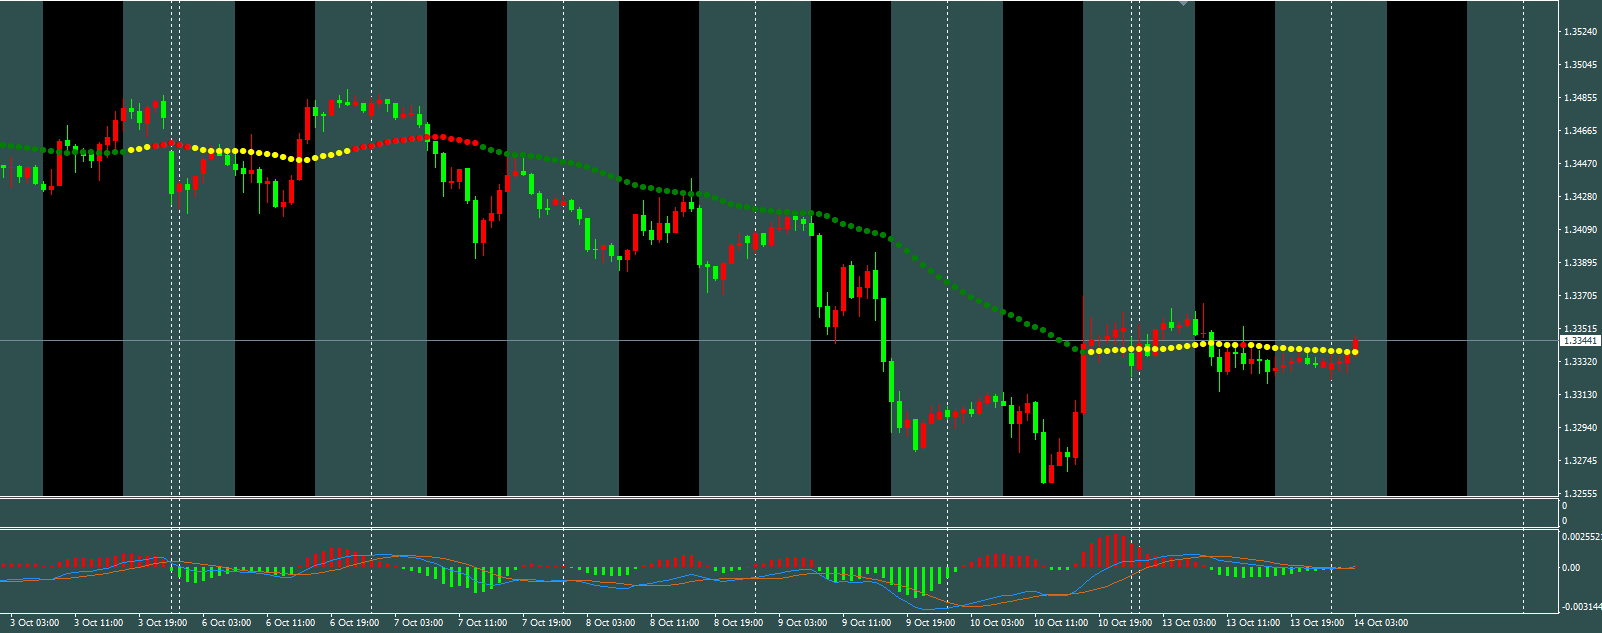Click the deepest green MACD histogram trough
Viewport: 1602px width, 633px height.
click(x=917, y=582)
